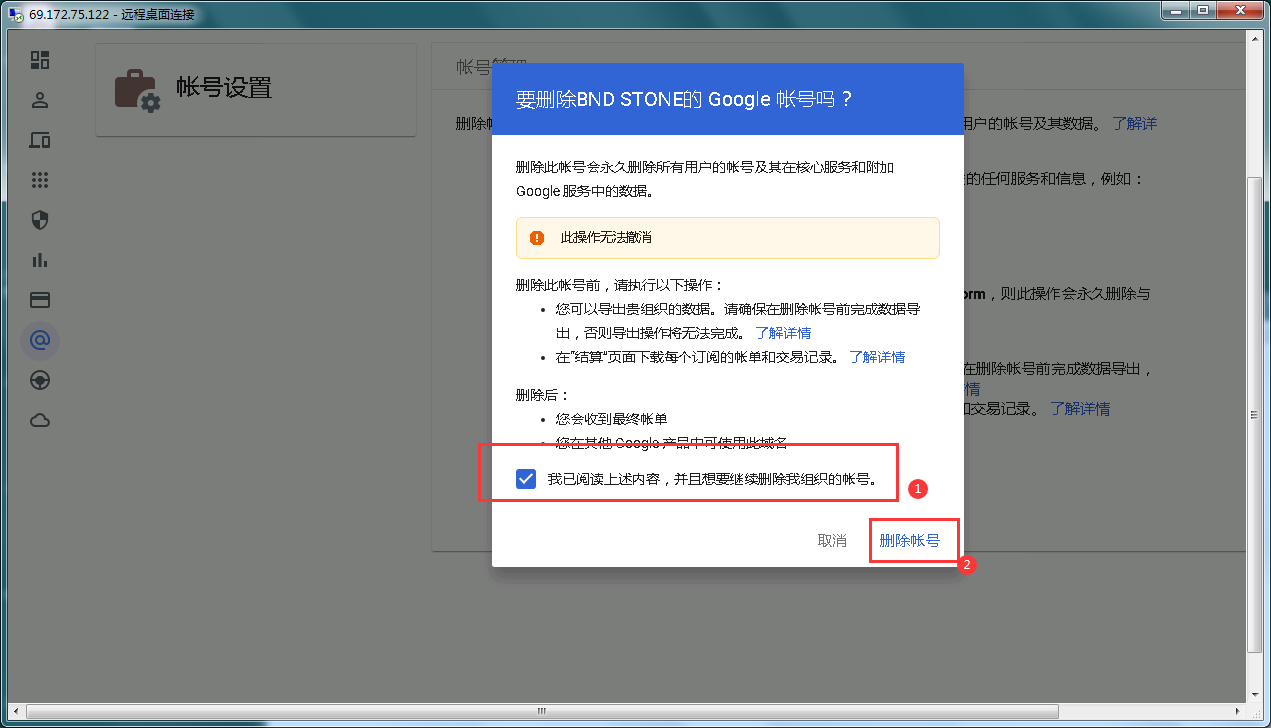
Task: Click the orange warning icon in the dialog
Action: 537,238
